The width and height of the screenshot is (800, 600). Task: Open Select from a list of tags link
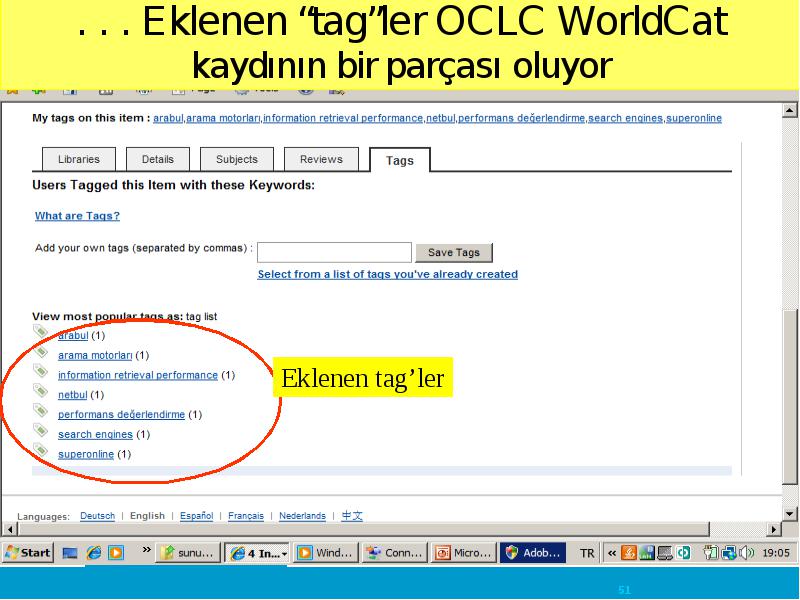point(387,274)
